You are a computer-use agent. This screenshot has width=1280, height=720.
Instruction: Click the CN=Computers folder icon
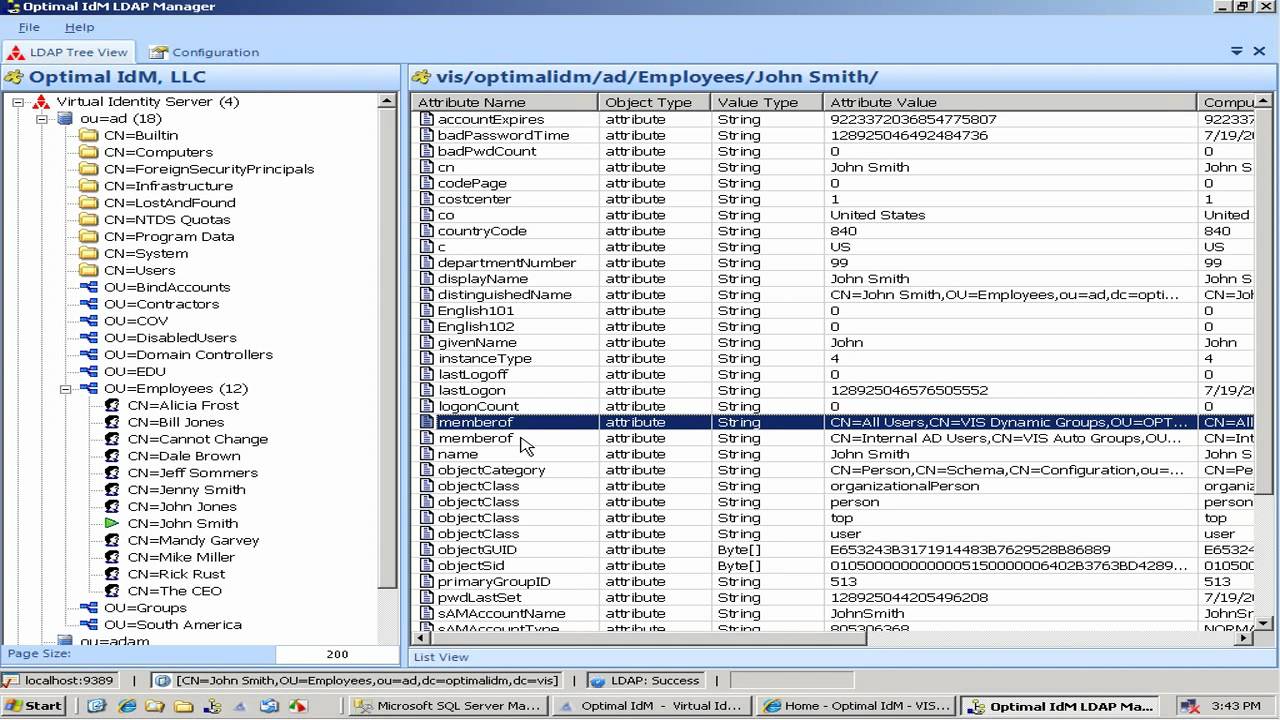coord(89,153)
